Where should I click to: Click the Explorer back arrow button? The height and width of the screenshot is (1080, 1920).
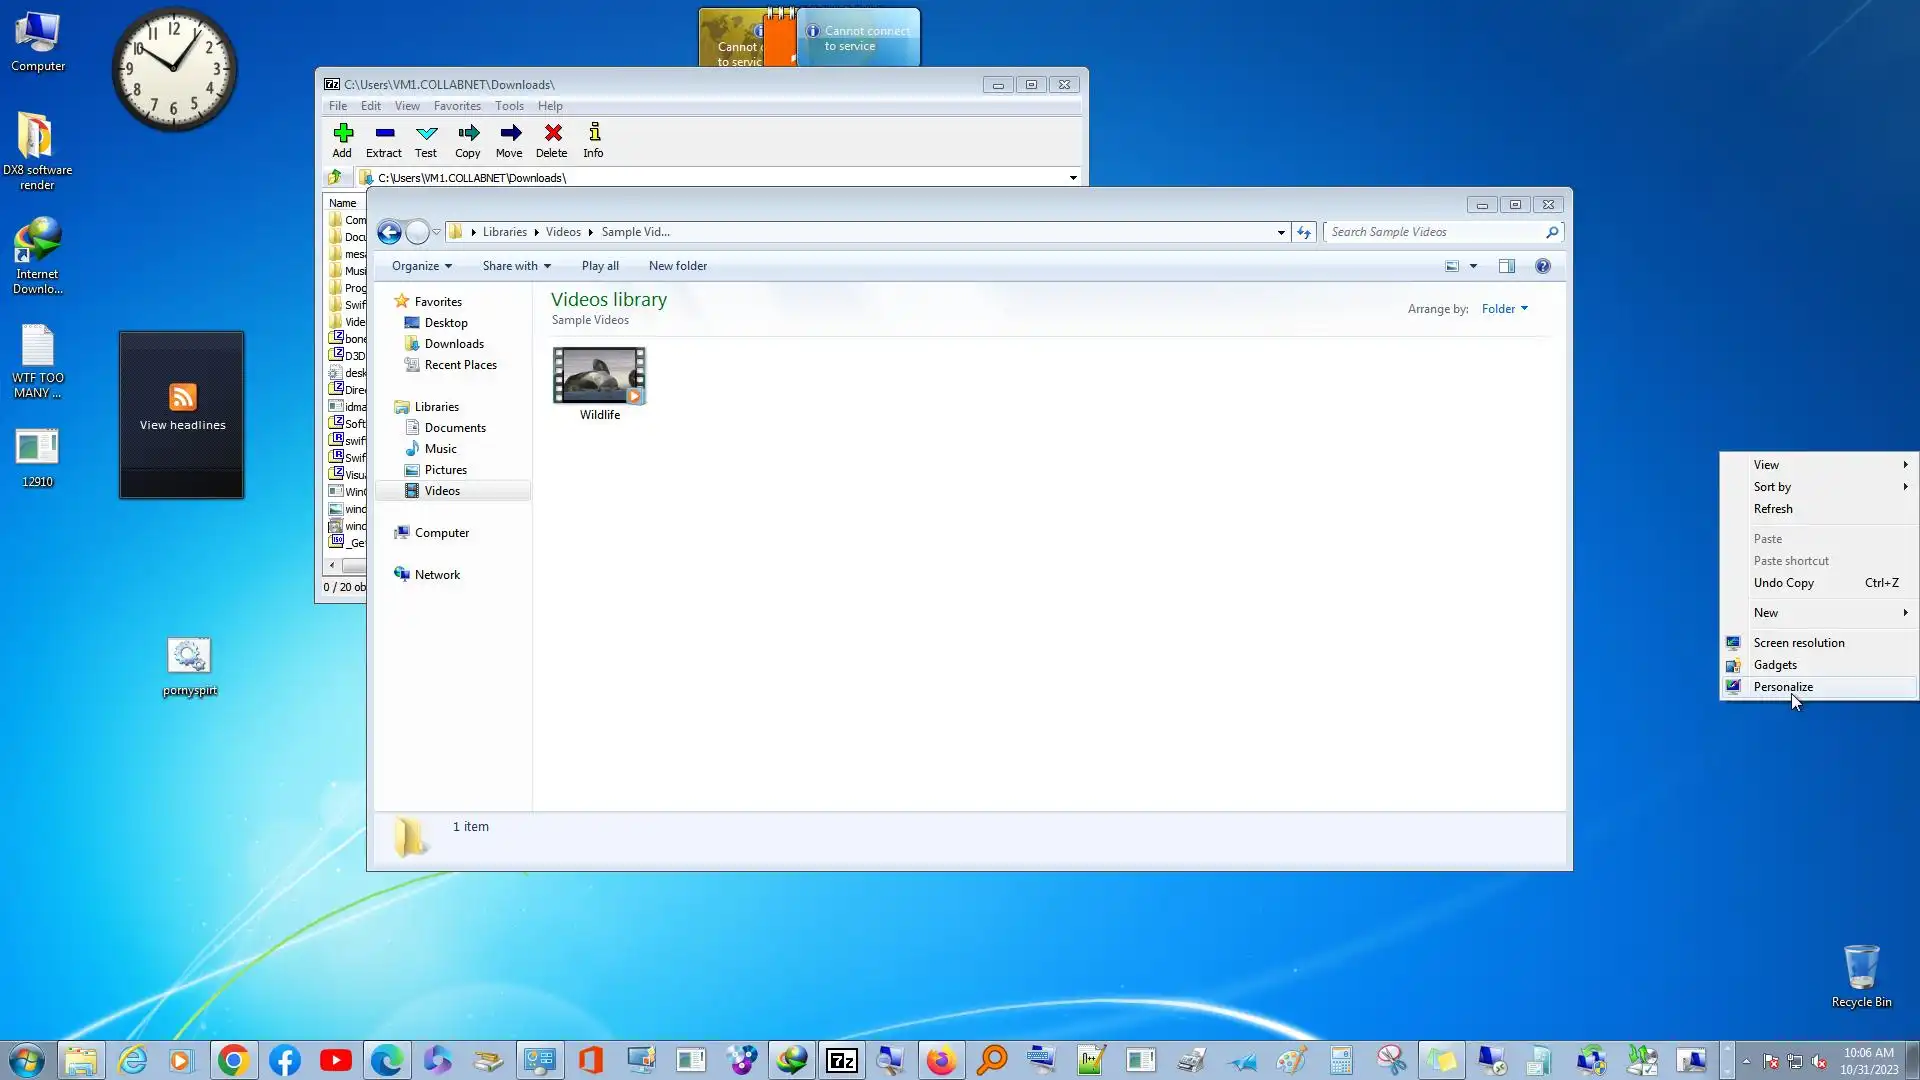pos(389,232)
